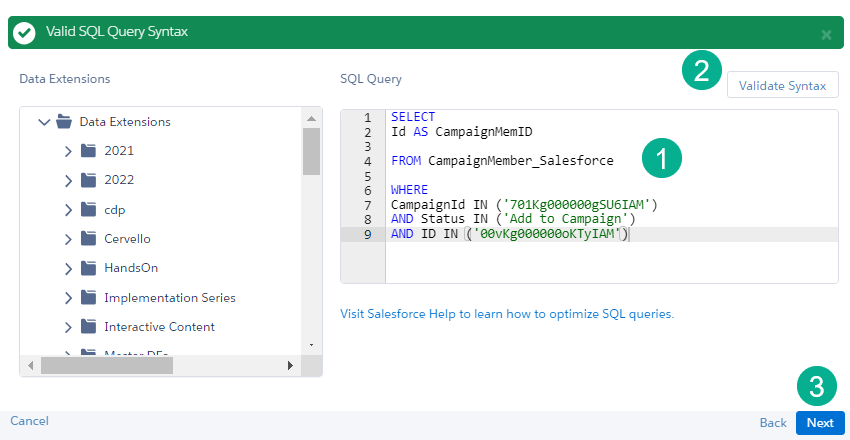The image size is (850, 440).
Task: Open the Salesforce Help optimize SQL link
Action: (507, 313)
